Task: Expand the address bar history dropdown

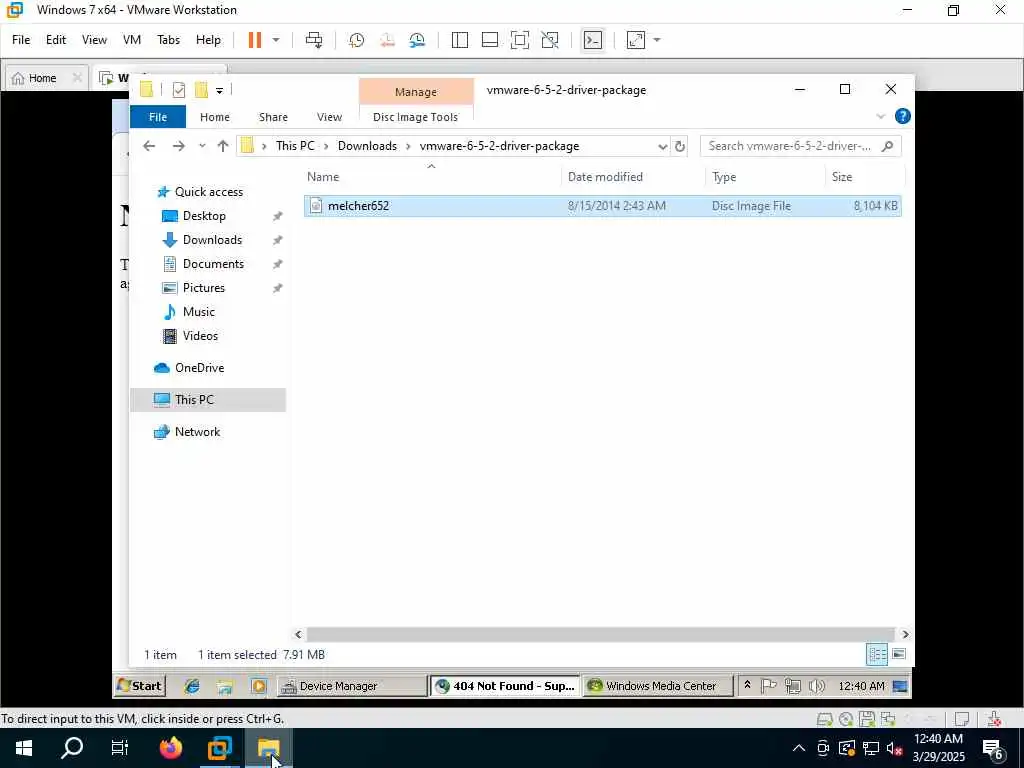Action: click(x=662, y=146)
